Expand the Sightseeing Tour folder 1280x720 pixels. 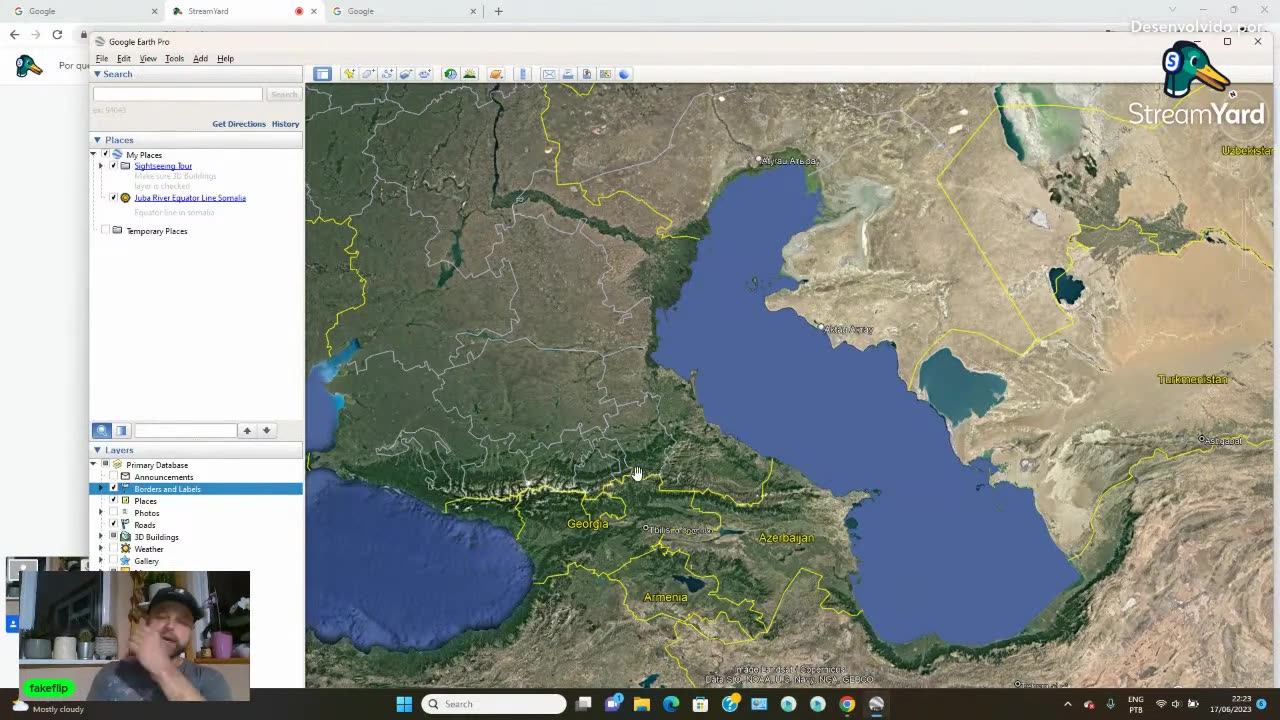[x=100, y=166]
